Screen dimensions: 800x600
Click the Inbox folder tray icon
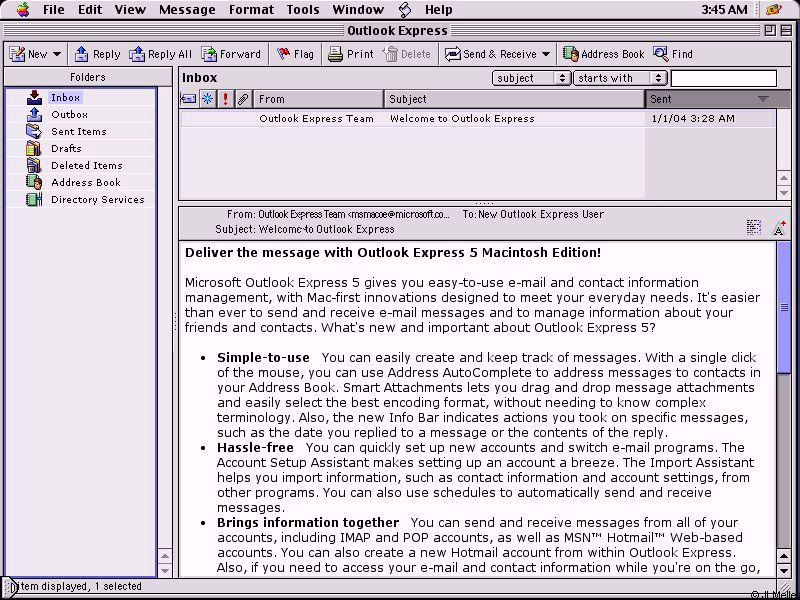(34, 97)
